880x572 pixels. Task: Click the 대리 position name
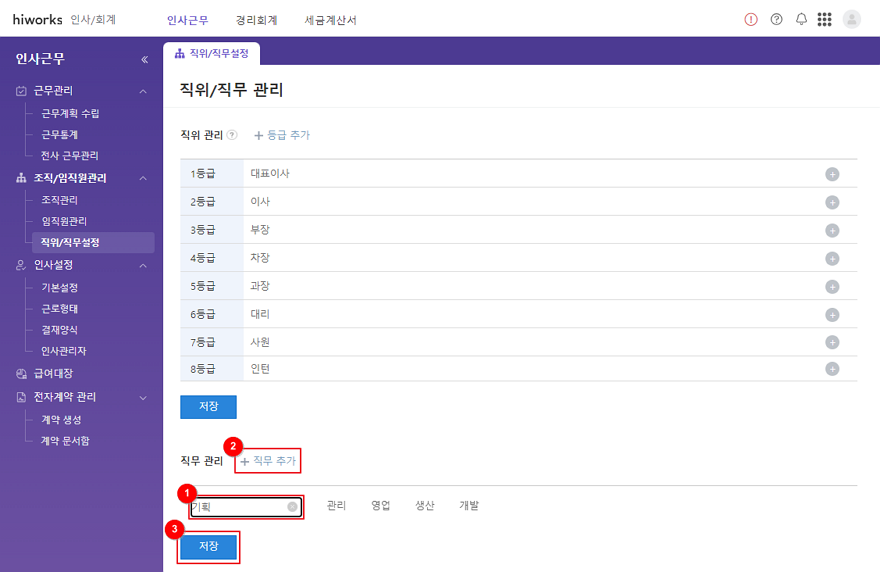[x=260, y=314]
